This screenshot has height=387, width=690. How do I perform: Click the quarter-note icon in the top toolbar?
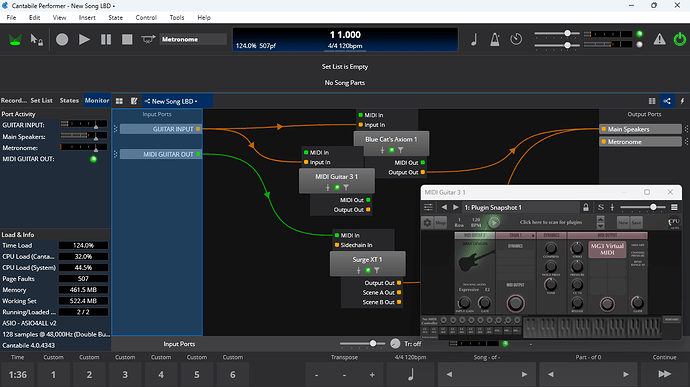pyautogui.click(x=474, y=40)
